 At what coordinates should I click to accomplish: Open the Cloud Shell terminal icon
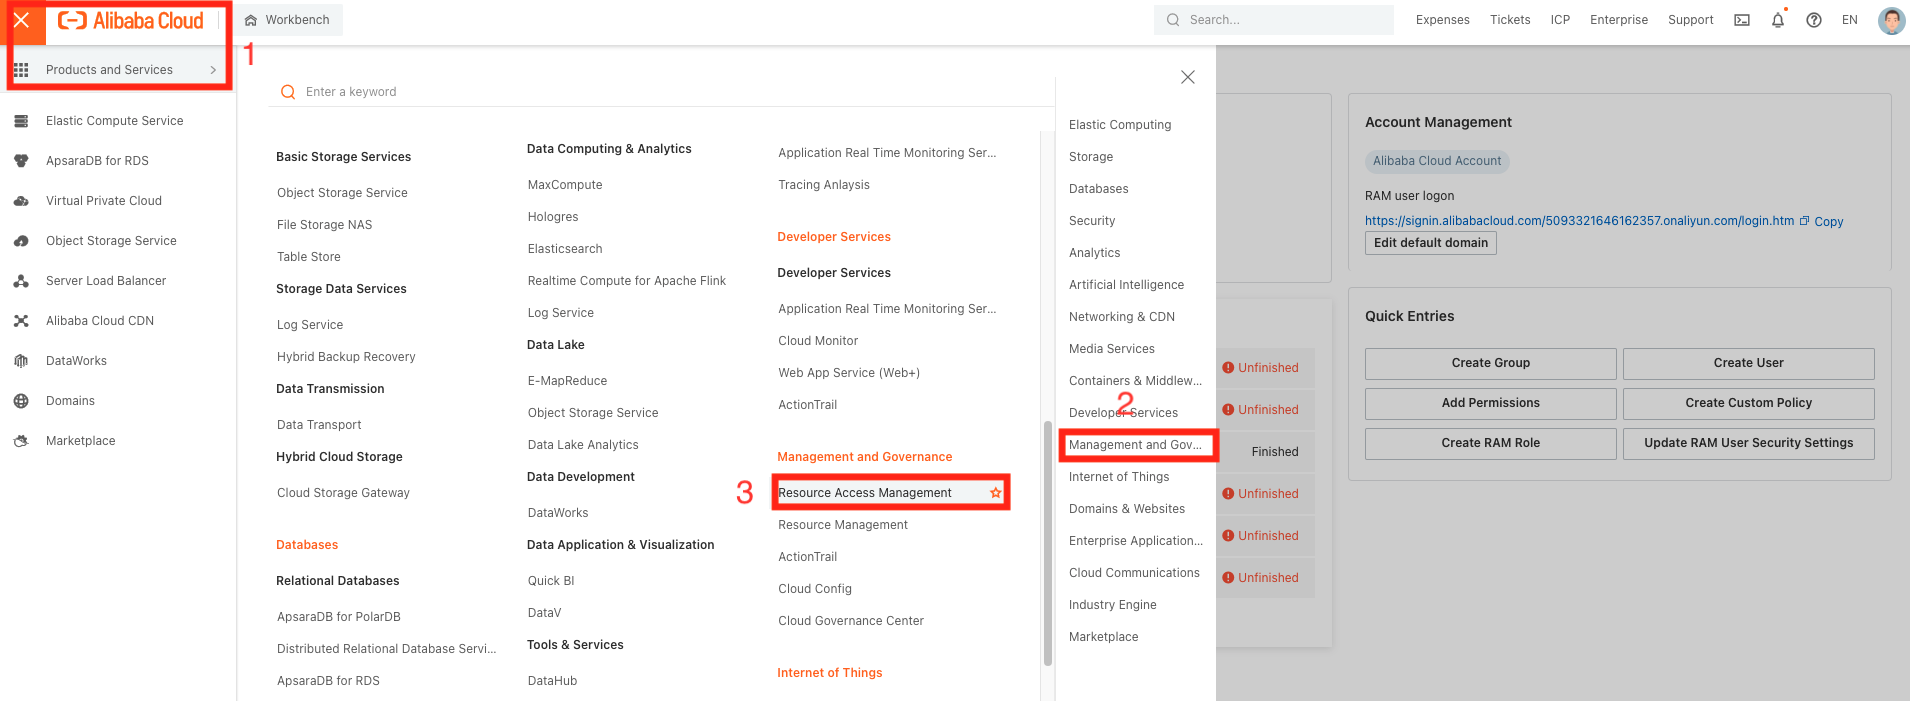[x=1742, y=20]
